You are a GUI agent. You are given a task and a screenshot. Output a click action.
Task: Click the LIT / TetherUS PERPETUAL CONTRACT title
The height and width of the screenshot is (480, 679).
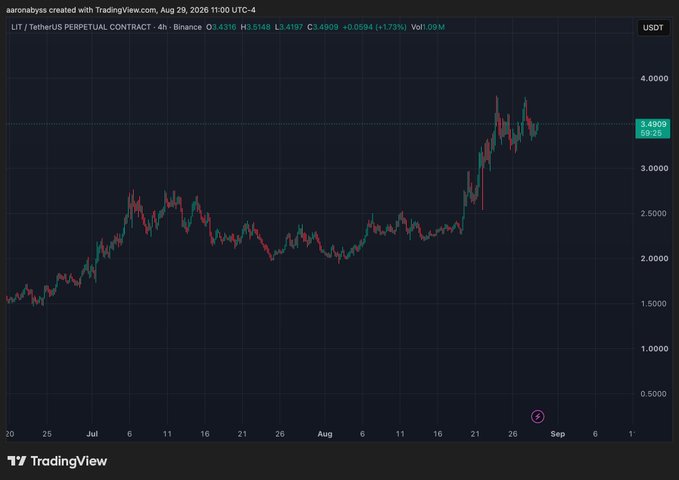81,27
